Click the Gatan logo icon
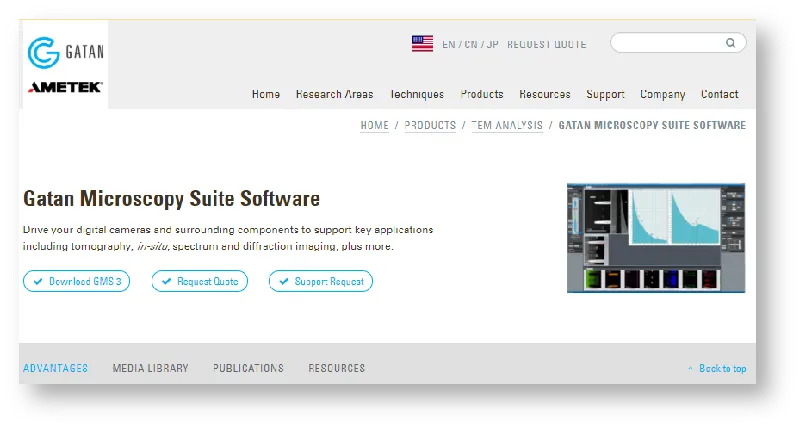The height and width of the screenshot is (430, 802). (x=45, y=52)
